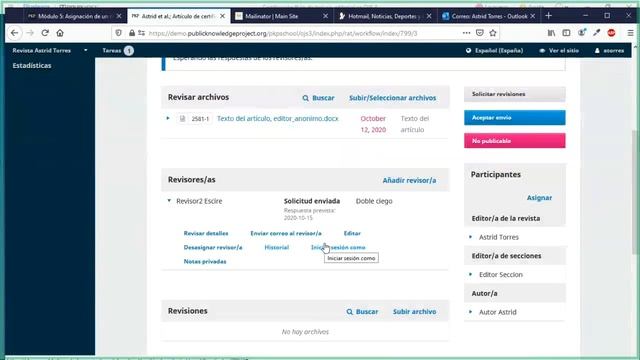The width and height of the screenshot is (640, 360).
Task: Click Subir/Seleccionar archivos link
Action: 393,98
